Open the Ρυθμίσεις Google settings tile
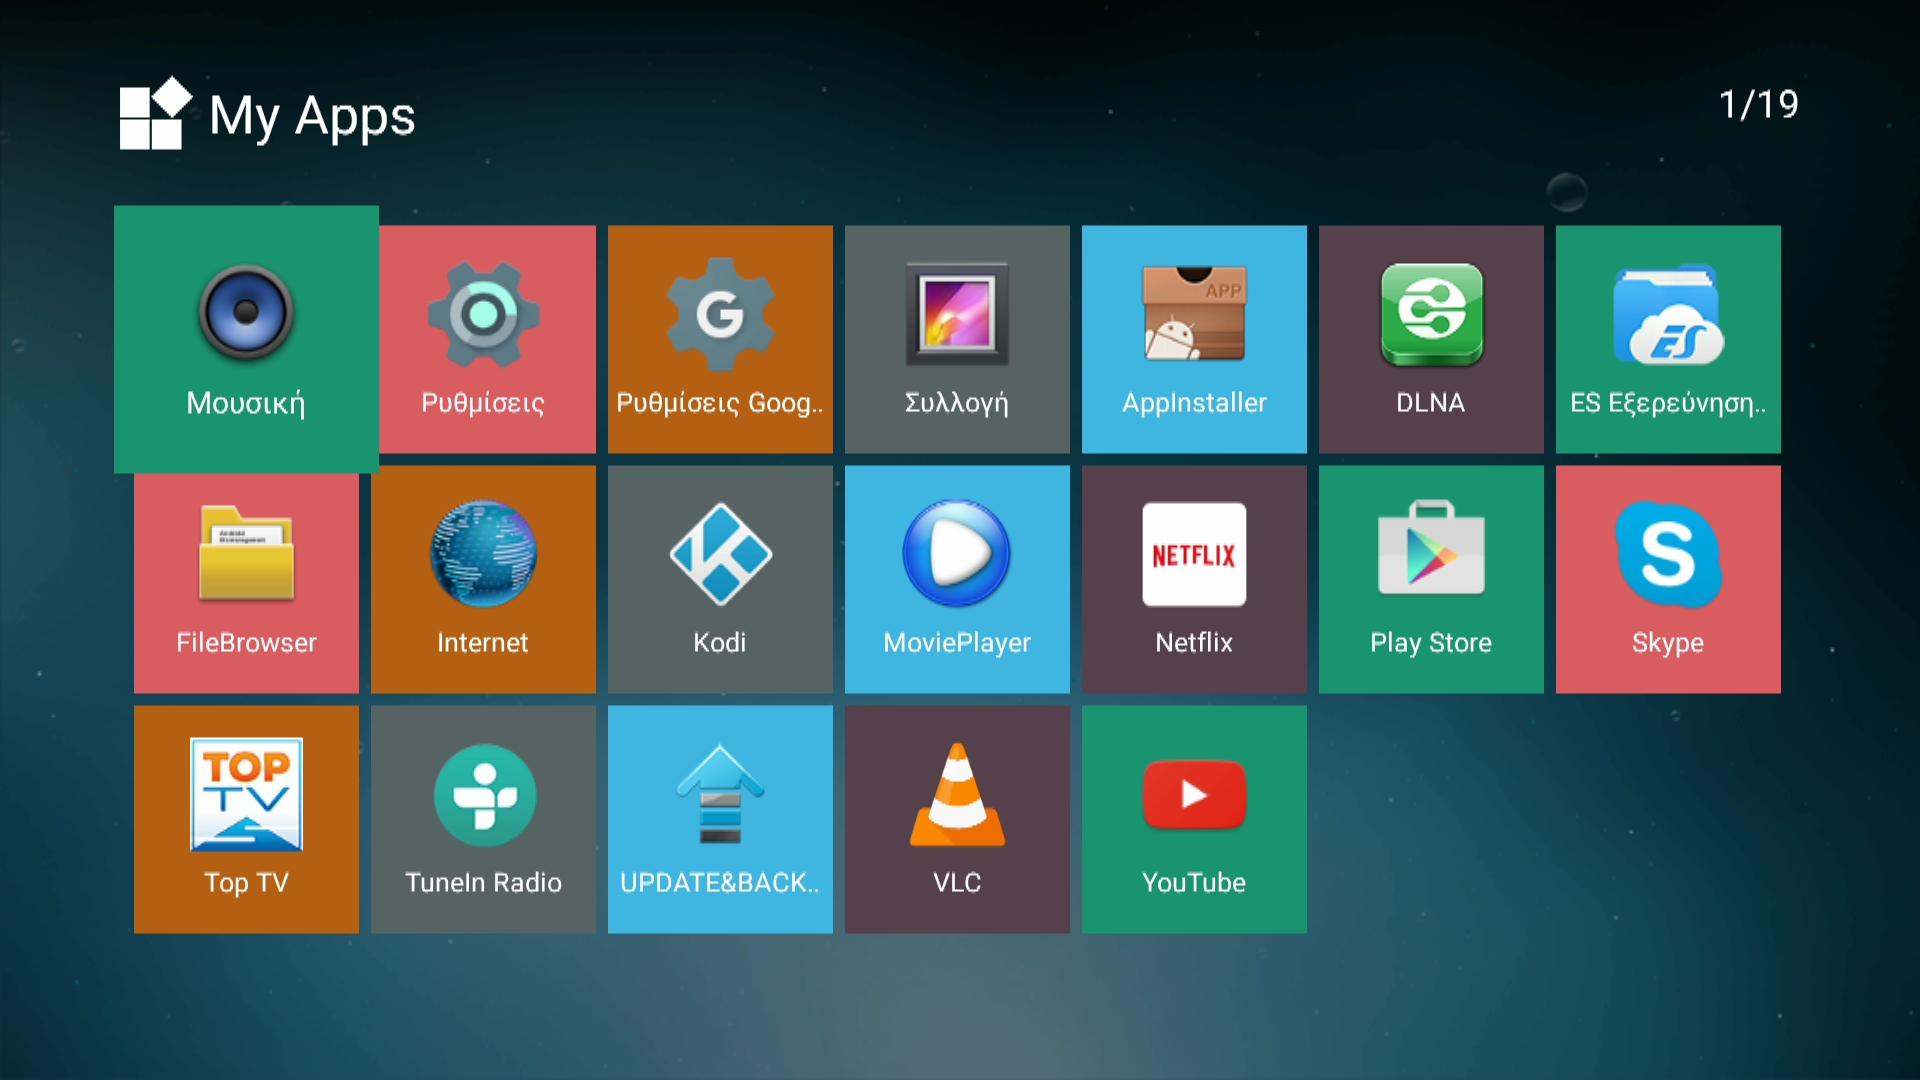 [720, 339]
